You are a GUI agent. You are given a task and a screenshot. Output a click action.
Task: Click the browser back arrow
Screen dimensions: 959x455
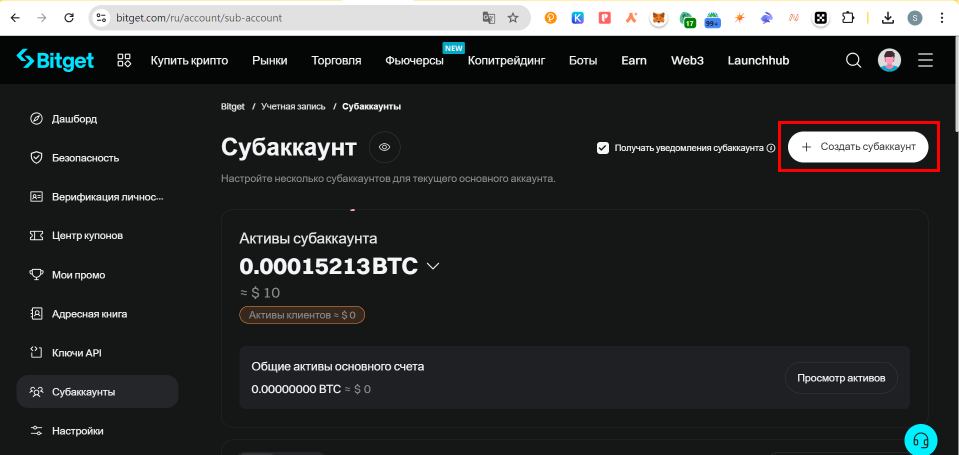pyautogui.click(x=15, y=18)
